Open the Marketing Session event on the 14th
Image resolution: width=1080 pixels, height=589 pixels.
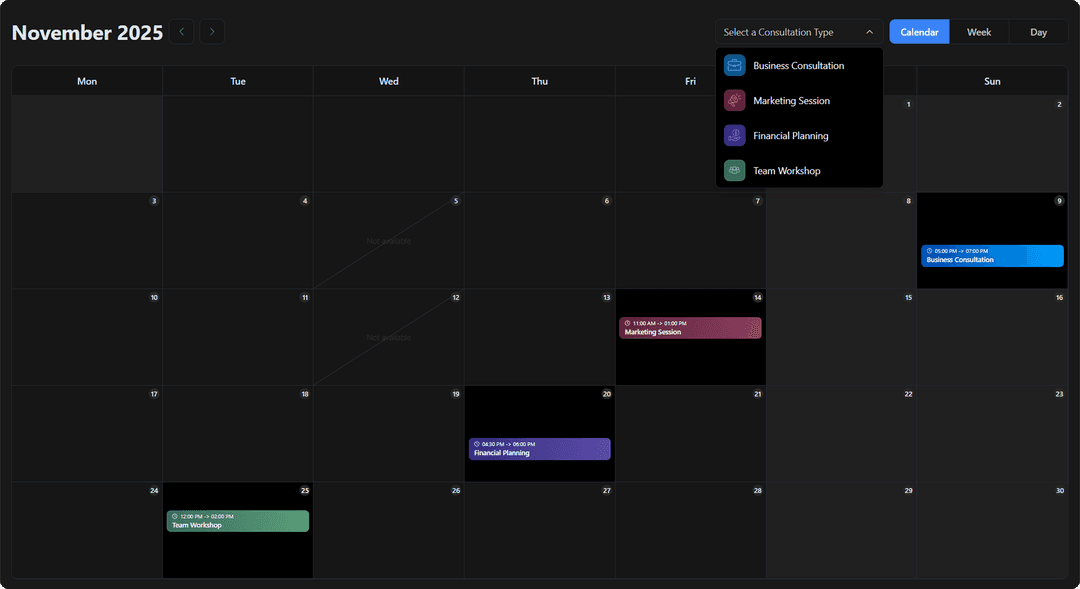(690, 328)
